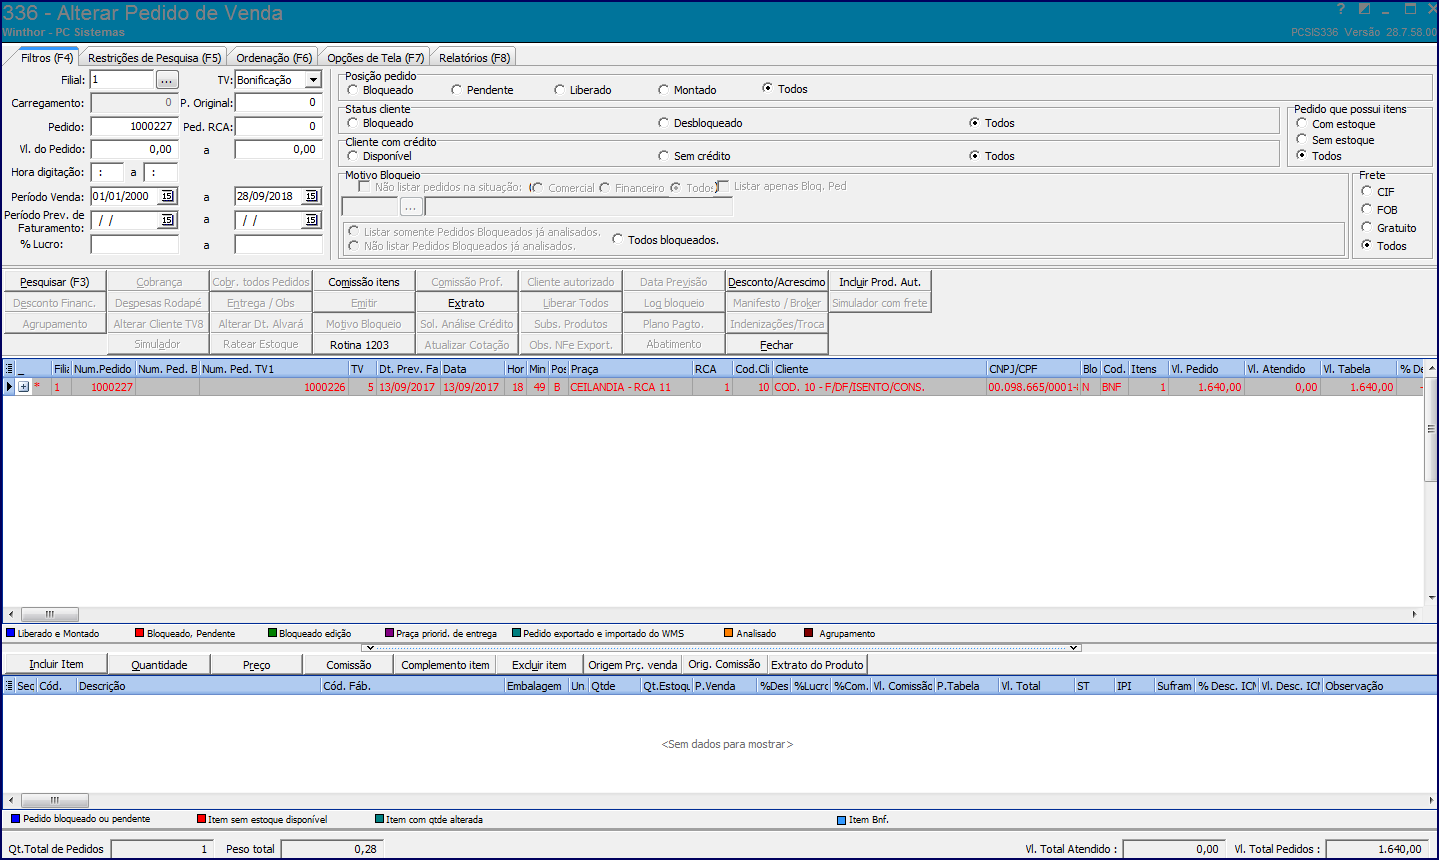1439x860 pixels.
Task: Click red Bloqueado, Pendente legend swatch
Action: [139, 633]
